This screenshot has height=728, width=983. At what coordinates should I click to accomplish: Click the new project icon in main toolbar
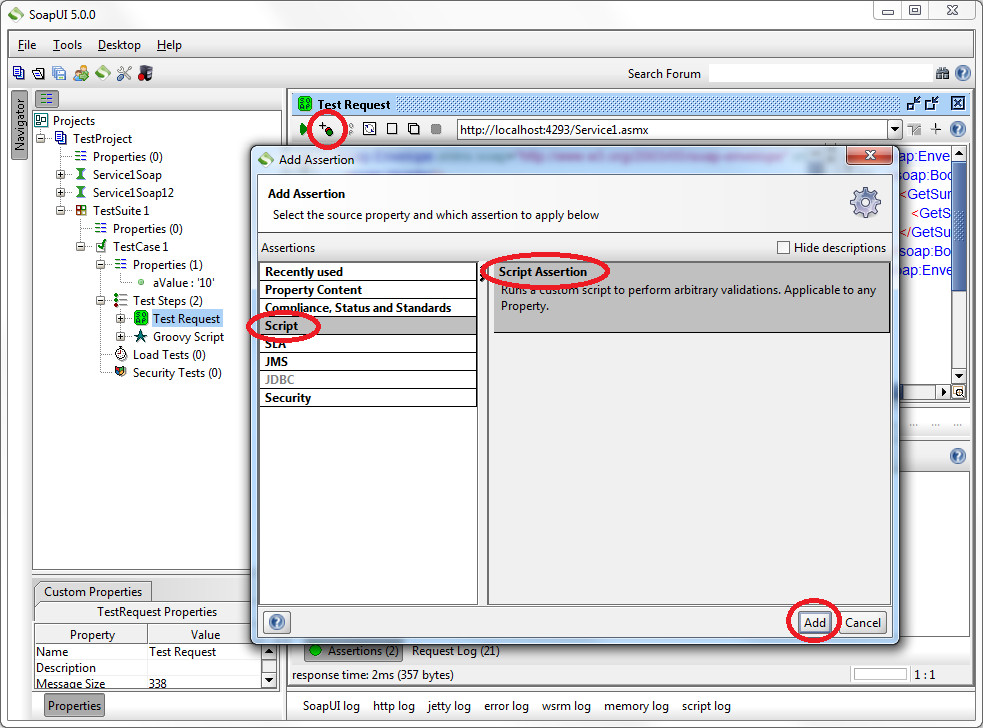[x=18, y=73]
